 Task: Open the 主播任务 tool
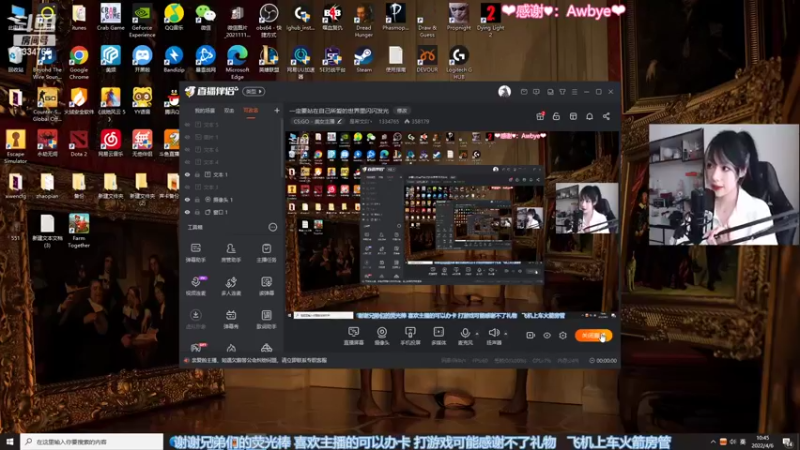266,253
